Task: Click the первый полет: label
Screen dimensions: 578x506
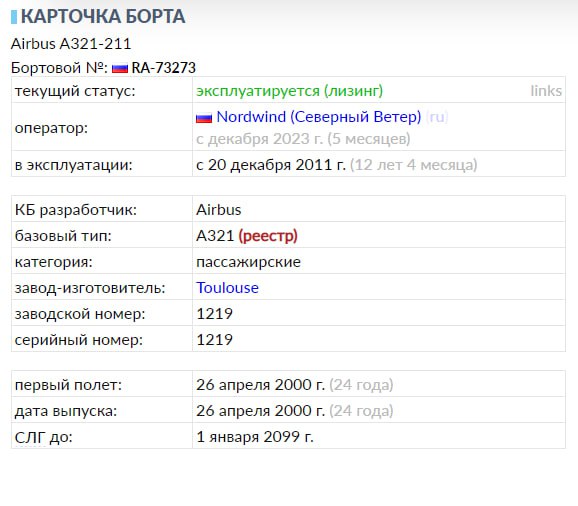Action: click(68, 385)
